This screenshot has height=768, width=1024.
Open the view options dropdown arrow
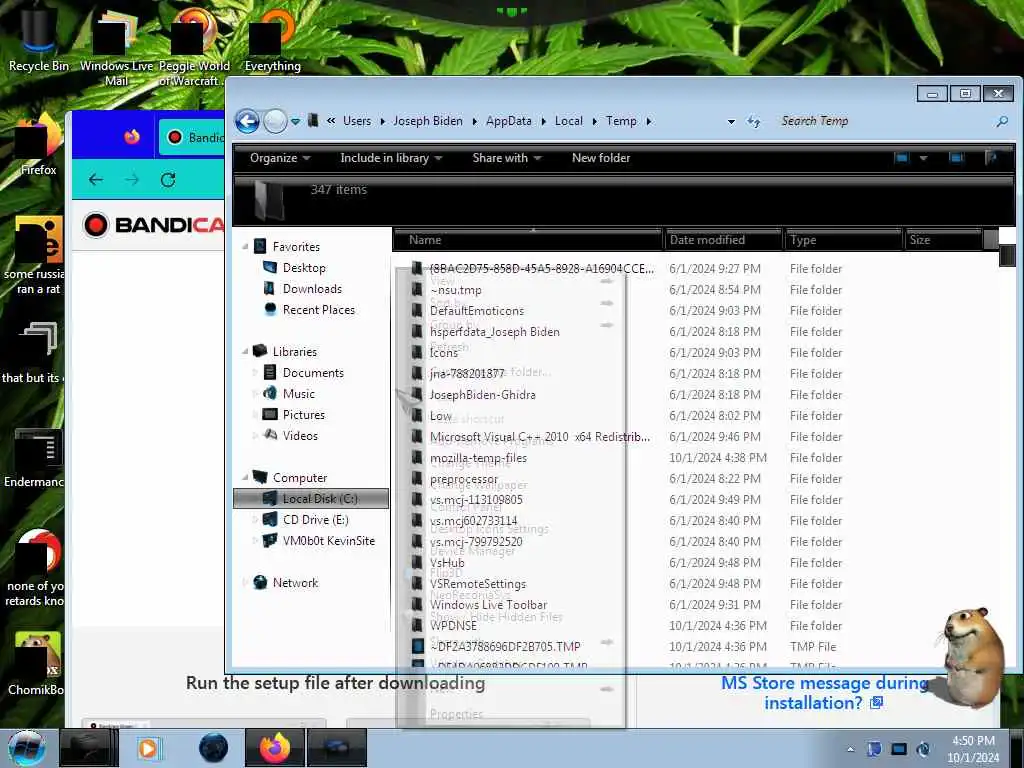tap(923, 158)
